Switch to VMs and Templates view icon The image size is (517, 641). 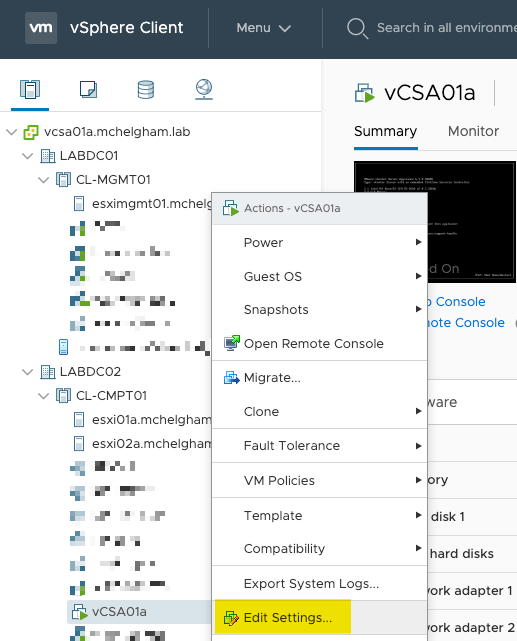point(88,89)
